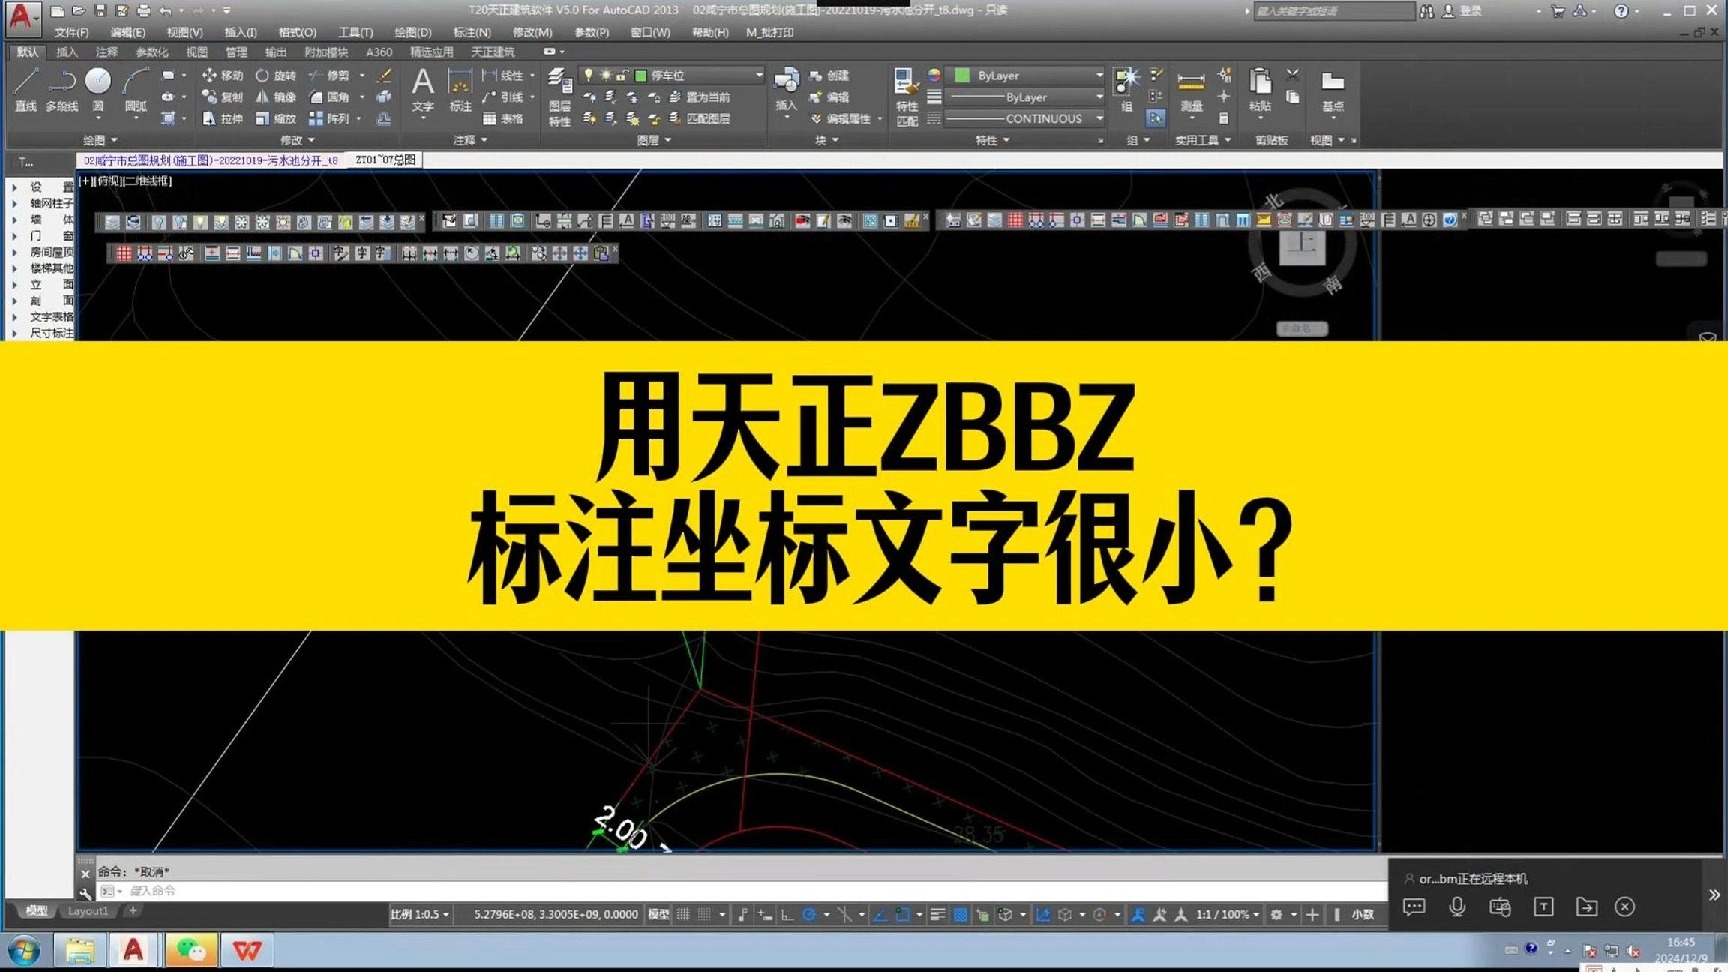Open the ByLayer lineweight dropdown
Viewport: 1728px width, 972px height.
click(x=1099, y=97)
